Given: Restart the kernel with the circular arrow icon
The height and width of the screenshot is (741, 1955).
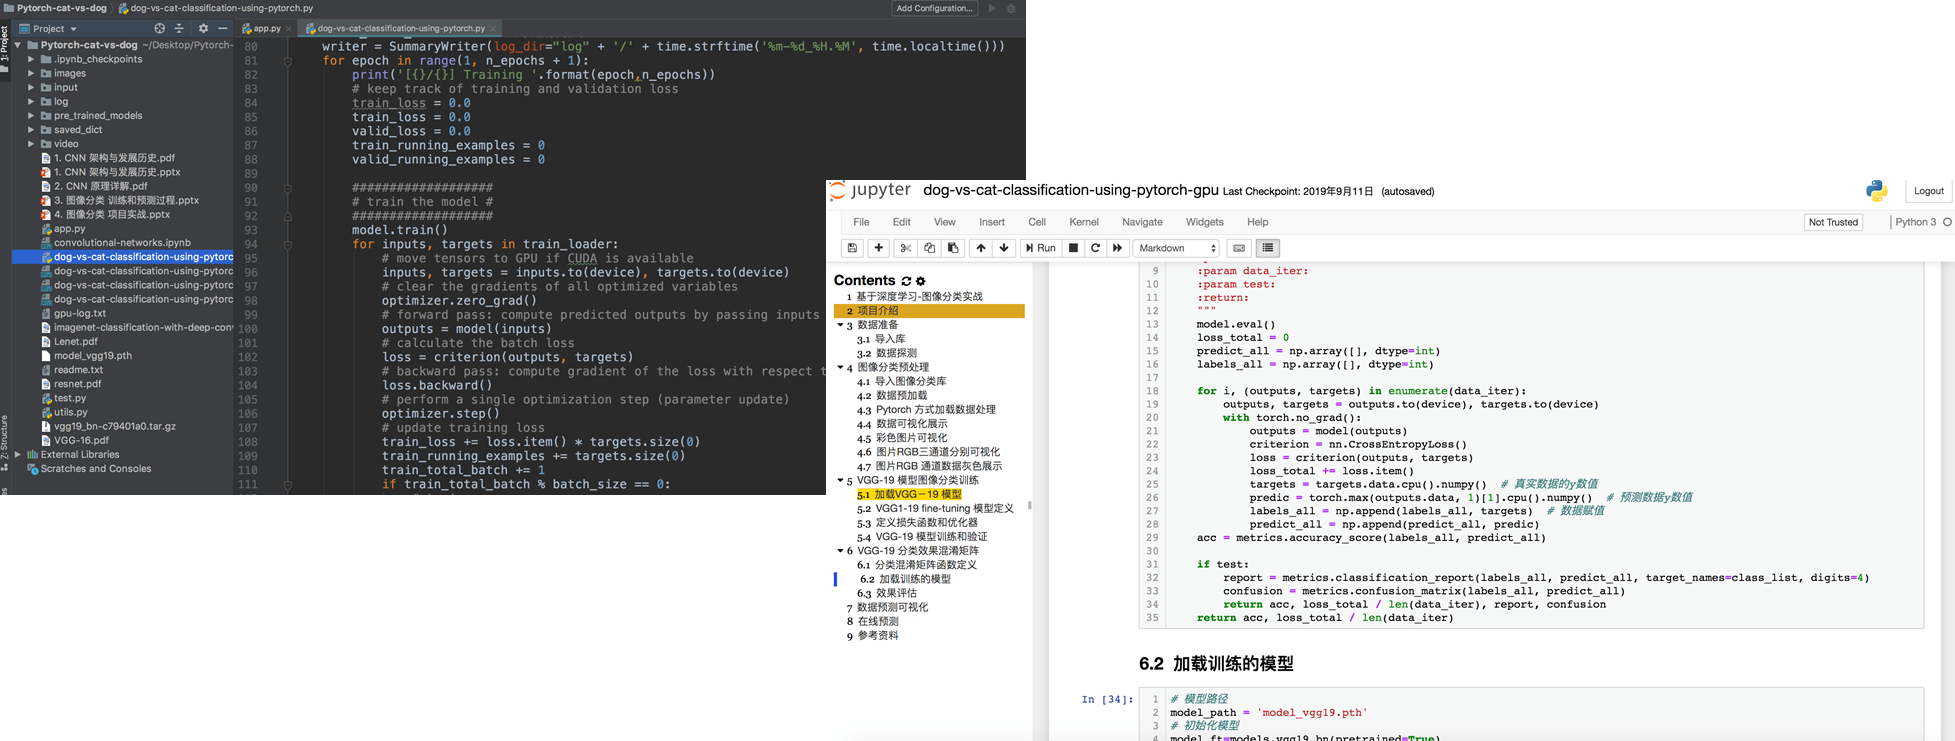Looking at the screenshot, I should pyautogui.click(x=1095, y=248).
